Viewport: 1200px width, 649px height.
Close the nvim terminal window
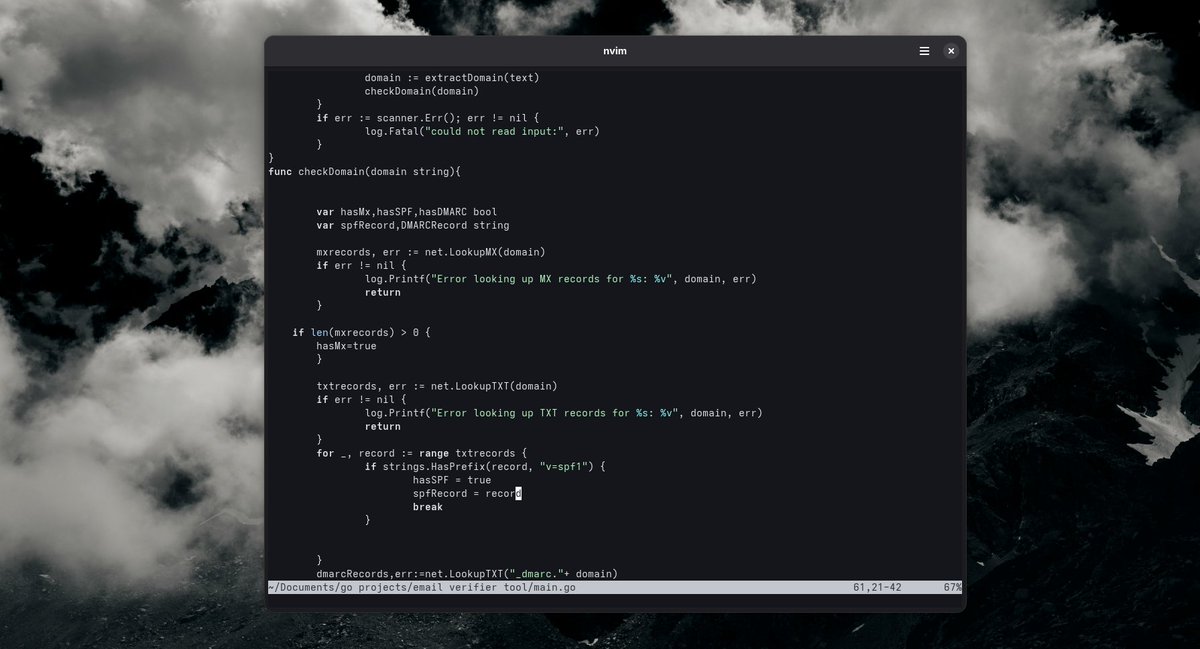951,51
